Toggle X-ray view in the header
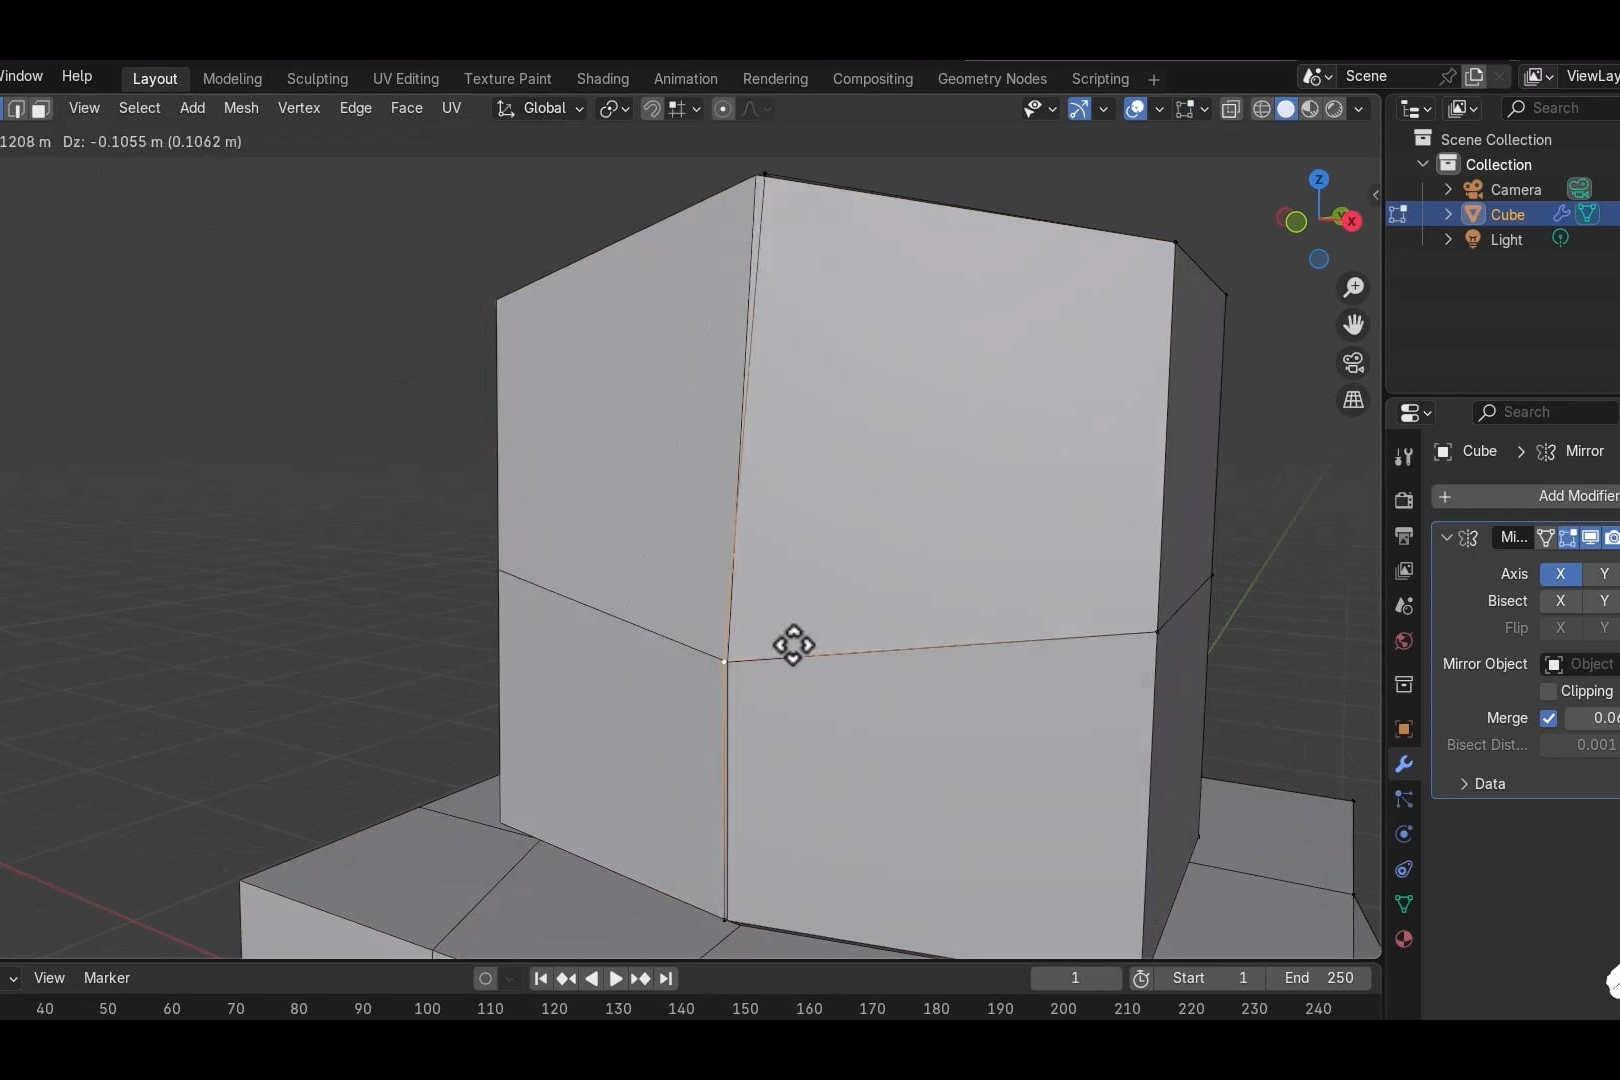Image resolution: width=1620 pixels, height=1080 pixels. [x=1231, y=109]
